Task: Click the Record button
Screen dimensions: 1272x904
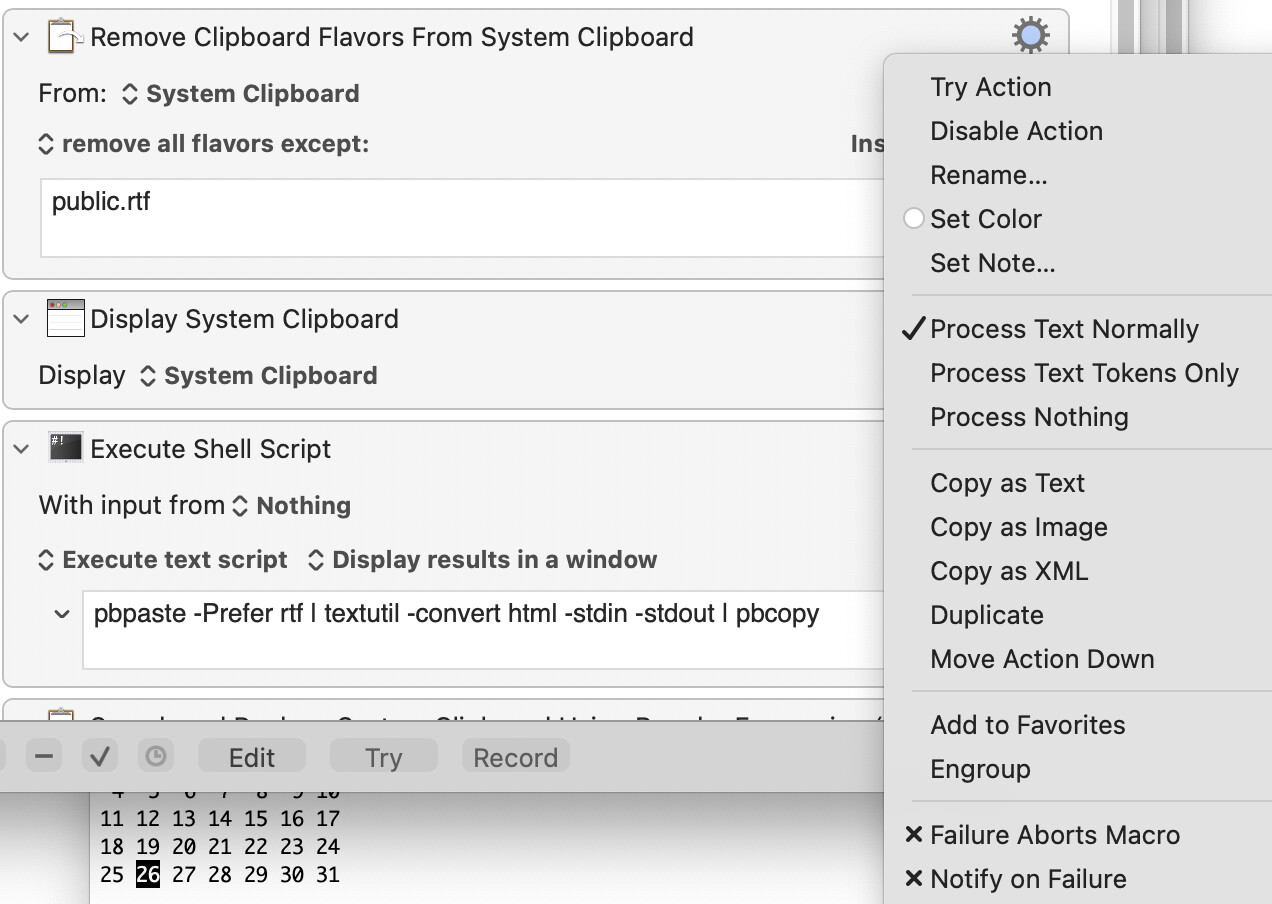Action: pos(515,757)
